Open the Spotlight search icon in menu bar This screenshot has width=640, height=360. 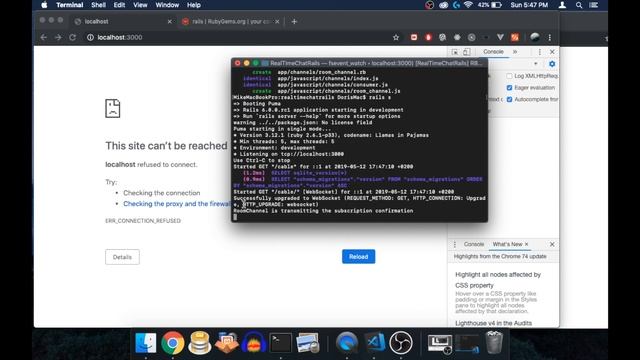[579, 5]
